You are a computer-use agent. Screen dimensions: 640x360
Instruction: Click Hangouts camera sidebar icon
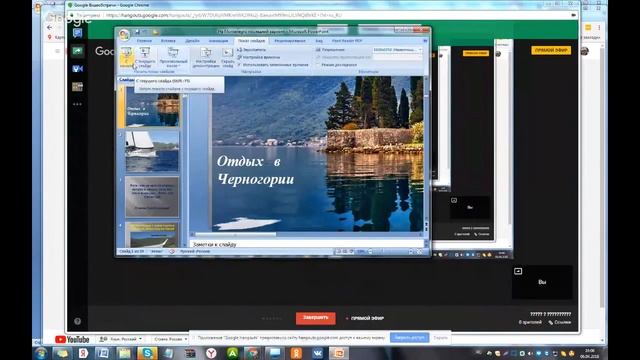77,69
